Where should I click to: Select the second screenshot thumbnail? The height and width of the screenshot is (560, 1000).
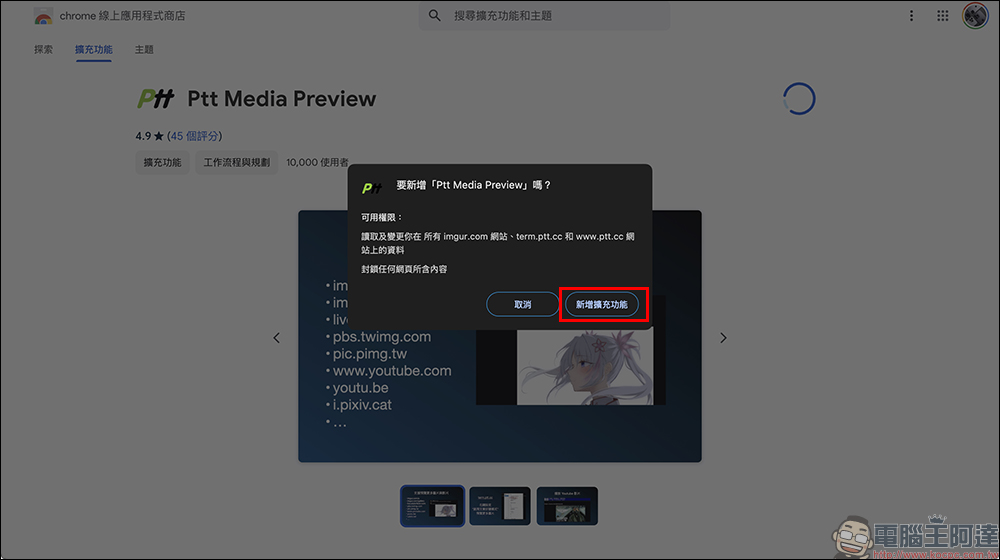click(500, 506)
